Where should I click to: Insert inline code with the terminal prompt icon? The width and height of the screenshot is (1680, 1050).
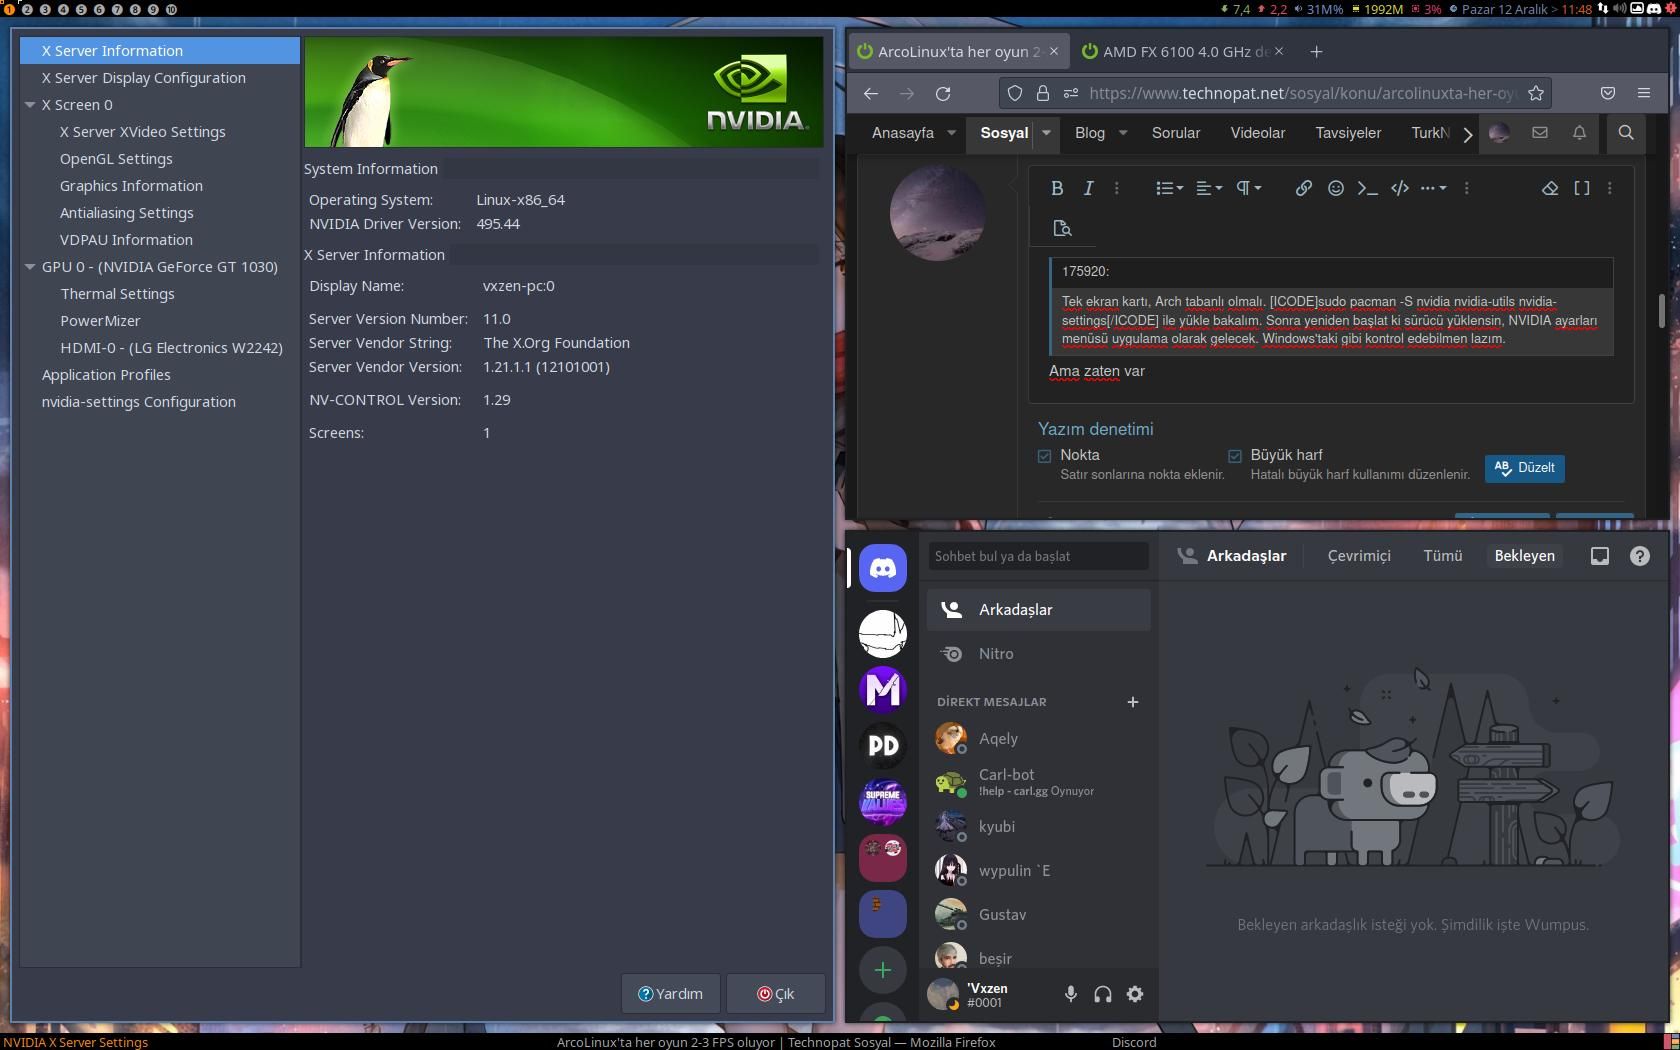point(1368,188)
